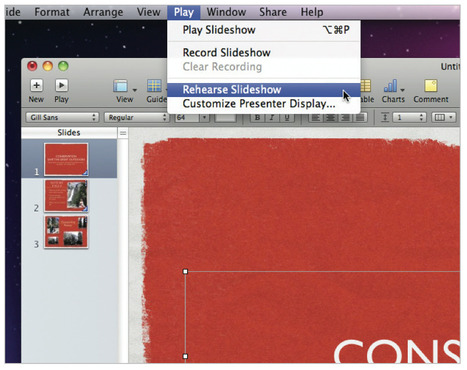Toggle Underline formatting
Screen dimensions: 467x370
click(x=287, y=117)
